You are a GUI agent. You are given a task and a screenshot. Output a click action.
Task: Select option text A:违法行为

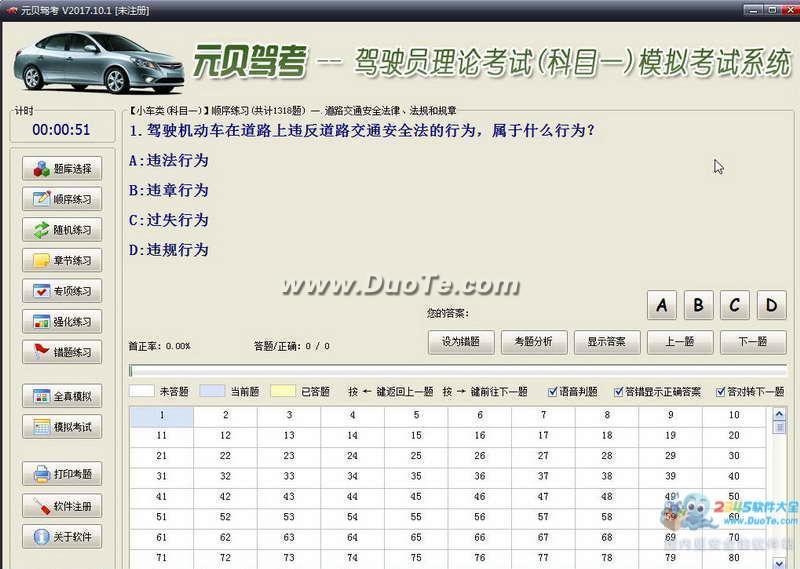coord(169,161)
